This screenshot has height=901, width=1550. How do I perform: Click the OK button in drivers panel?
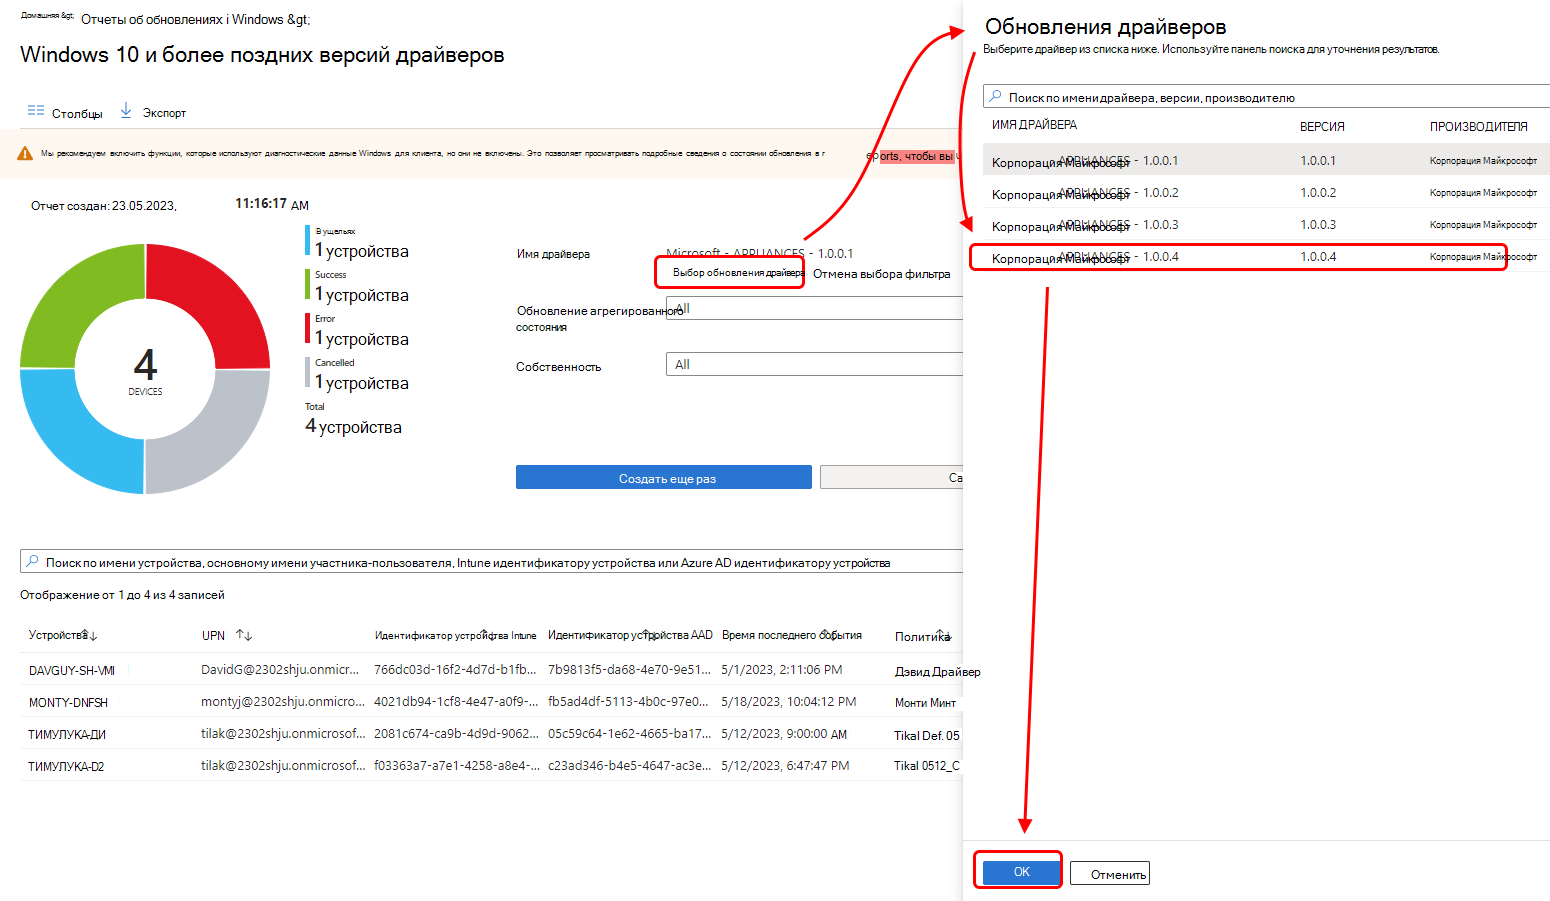pos(1021,872)
